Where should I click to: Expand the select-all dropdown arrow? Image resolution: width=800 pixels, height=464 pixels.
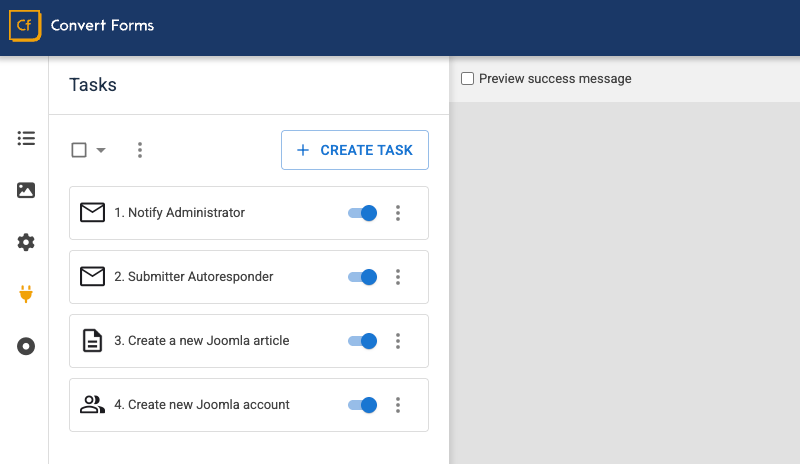click(x=101, y=150)
